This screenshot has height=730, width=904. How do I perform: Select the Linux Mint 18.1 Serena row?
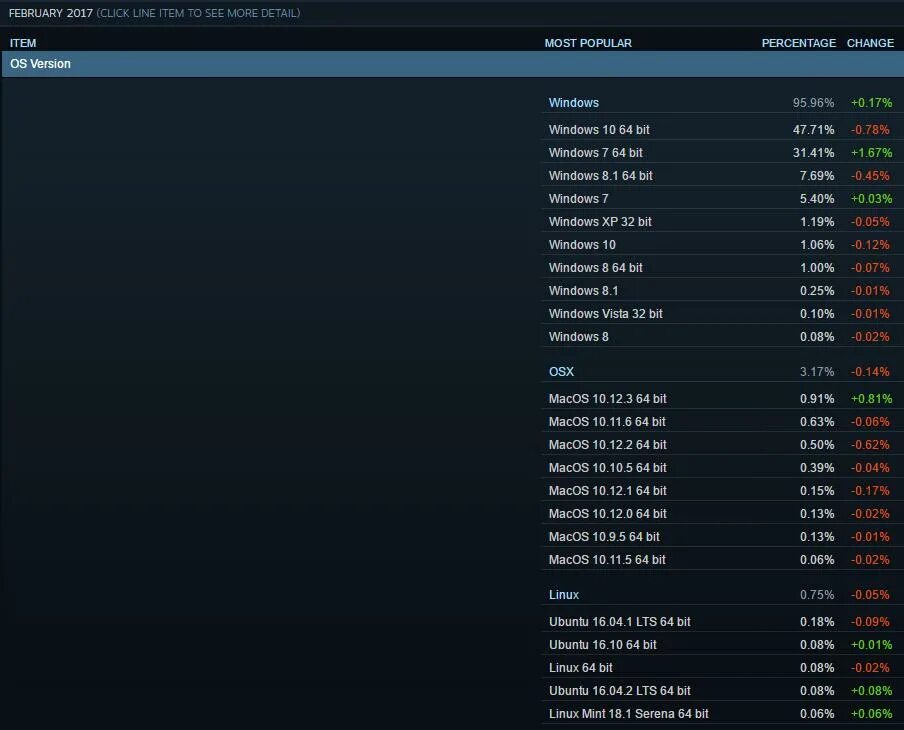(722, 714)
